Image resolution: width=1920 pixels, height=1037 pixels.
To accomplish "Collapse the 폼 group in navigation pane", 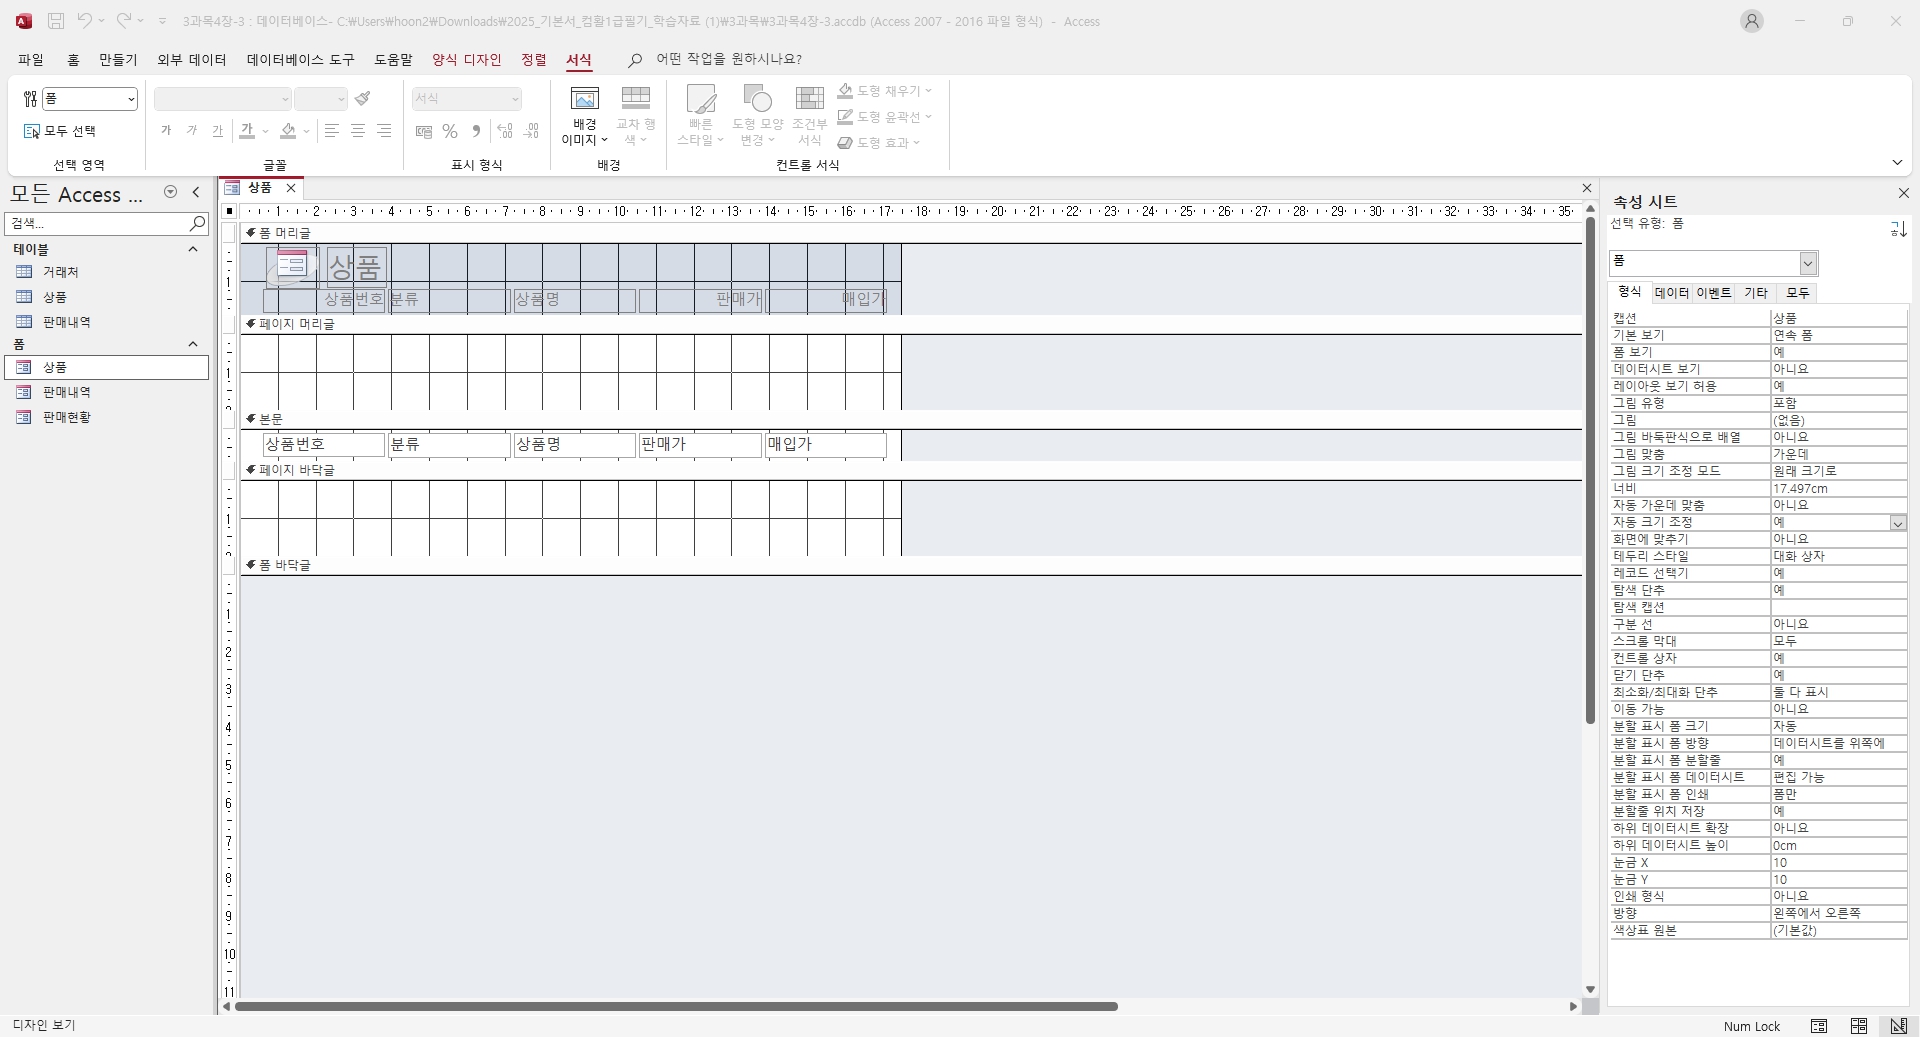I will 193,344.
